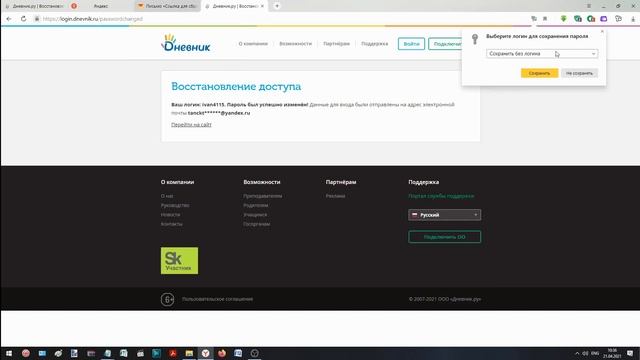This screenshot has width=640, height=360.
Task: Open Firefox from the taskbar
Action: coord(222,353)
